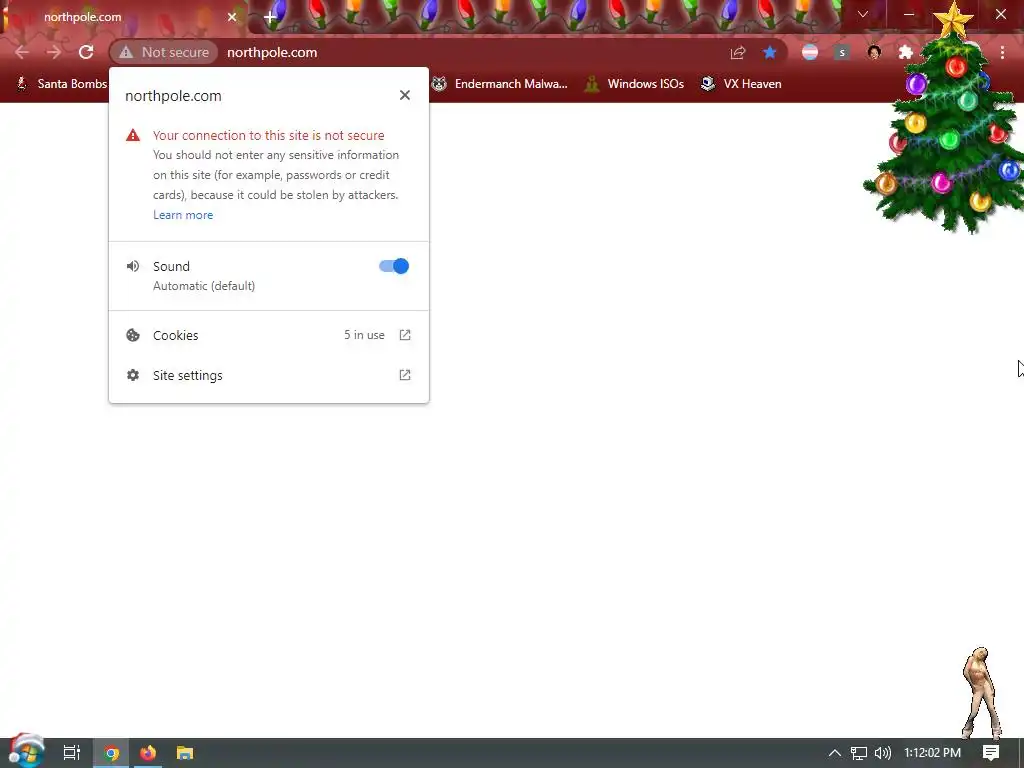The height and width of the screenshot is (768, 1024).
Task: Click Chrome icon on taskbar
Action: coord(112,753)
